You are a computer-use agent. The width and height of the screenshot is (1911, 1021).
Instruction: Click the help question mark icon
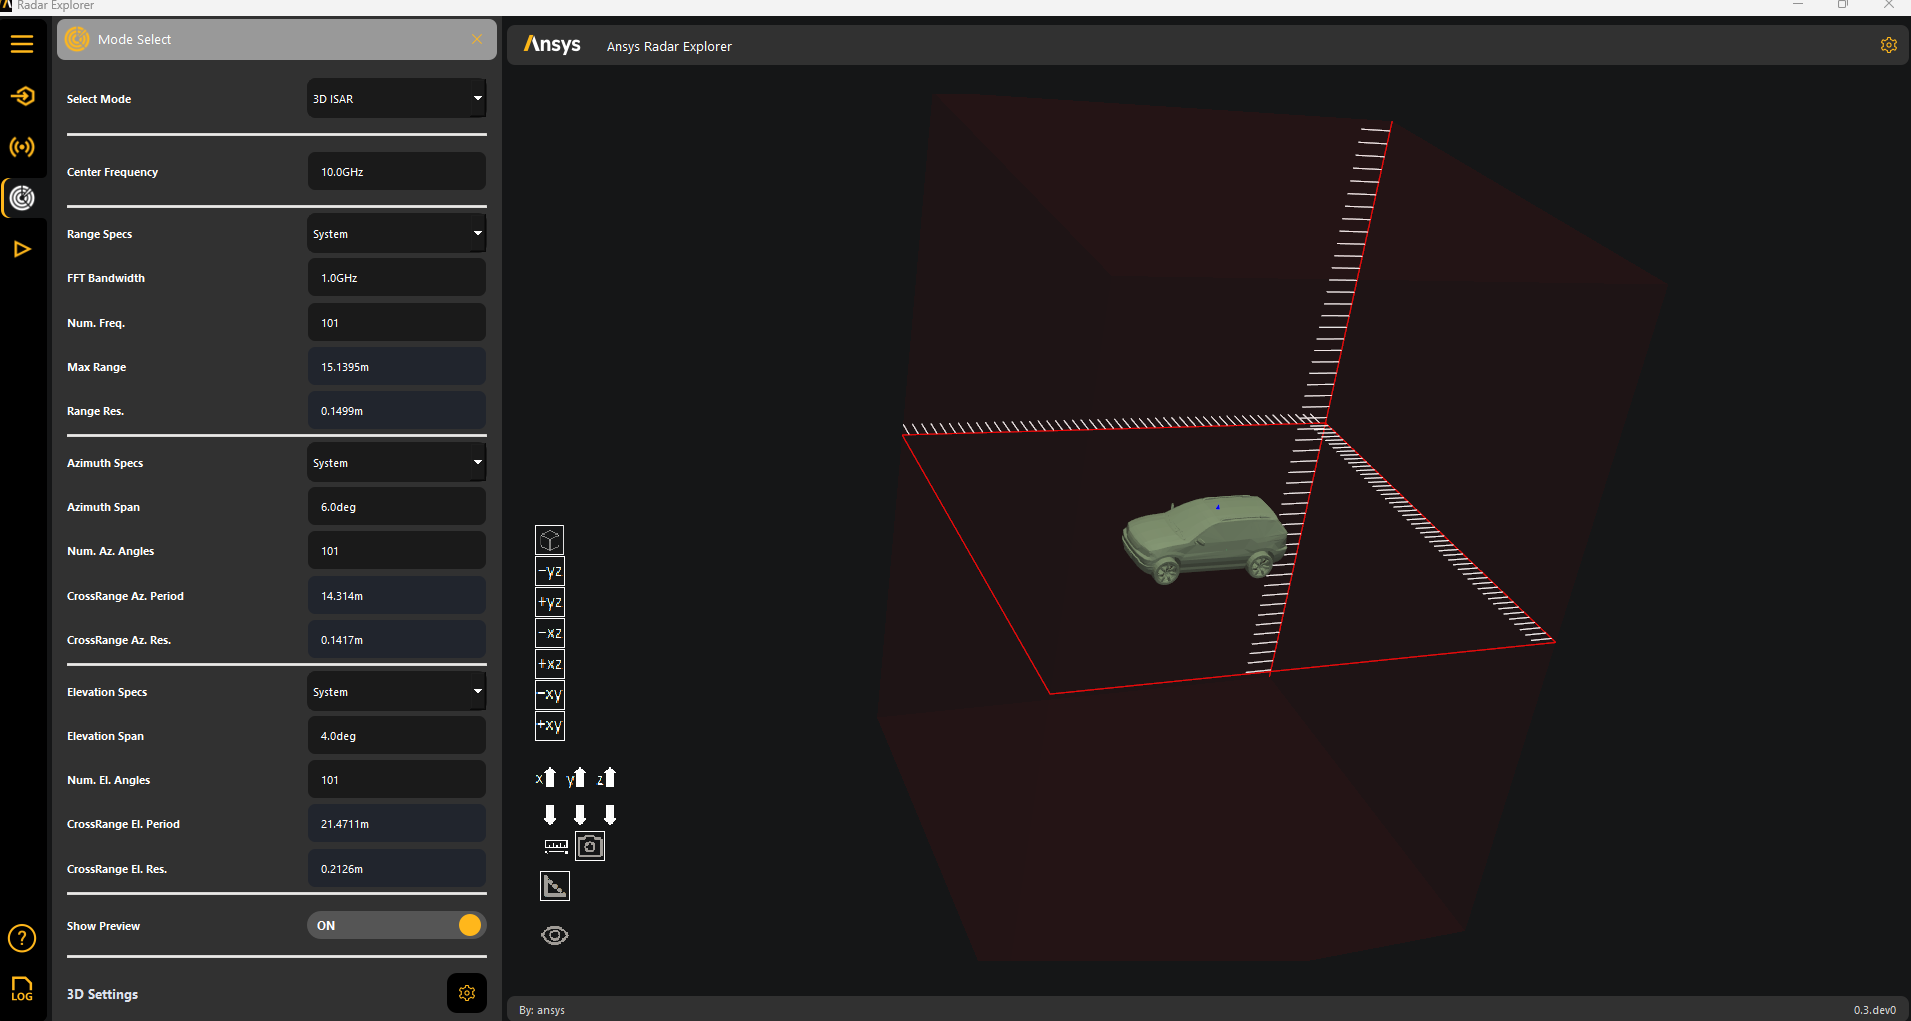pyautogui.click(x=22, y=938)
